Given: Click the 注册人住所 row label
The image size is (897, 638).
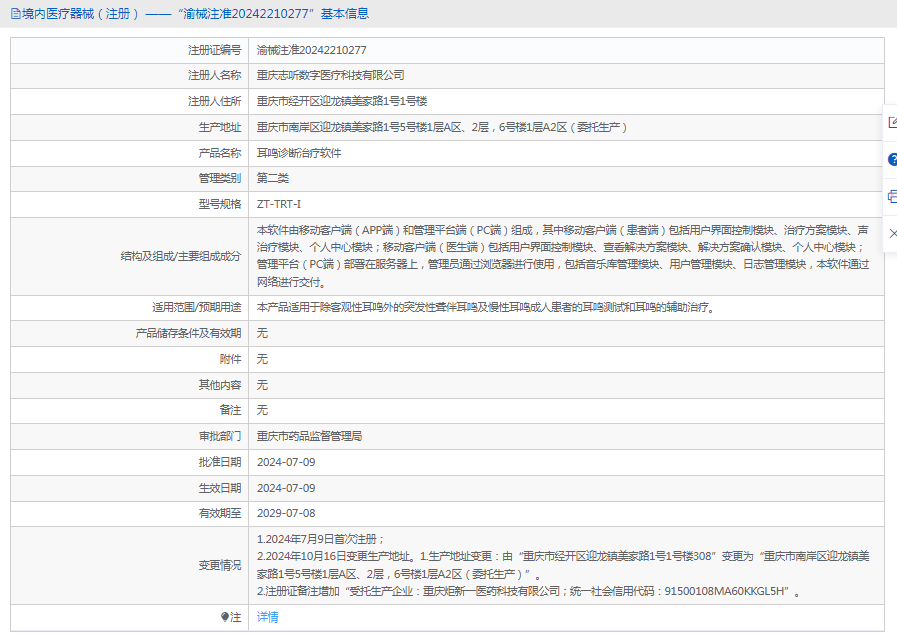Looking at the screenshot, I should pyautogui.click(x=215, y=101).
